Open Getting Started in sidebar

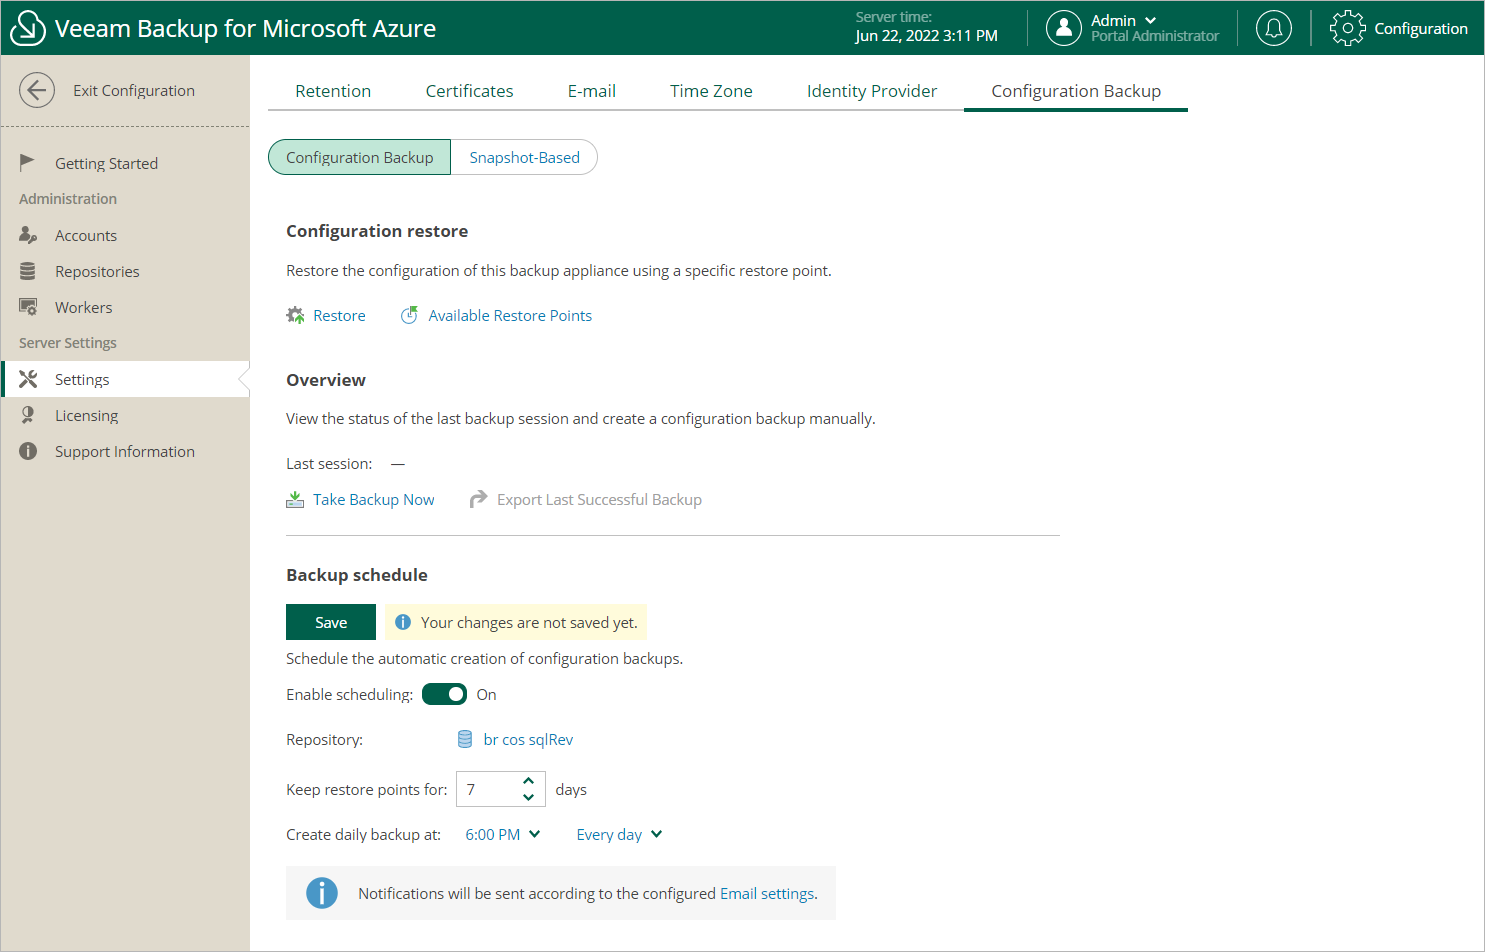coord(106,163)
